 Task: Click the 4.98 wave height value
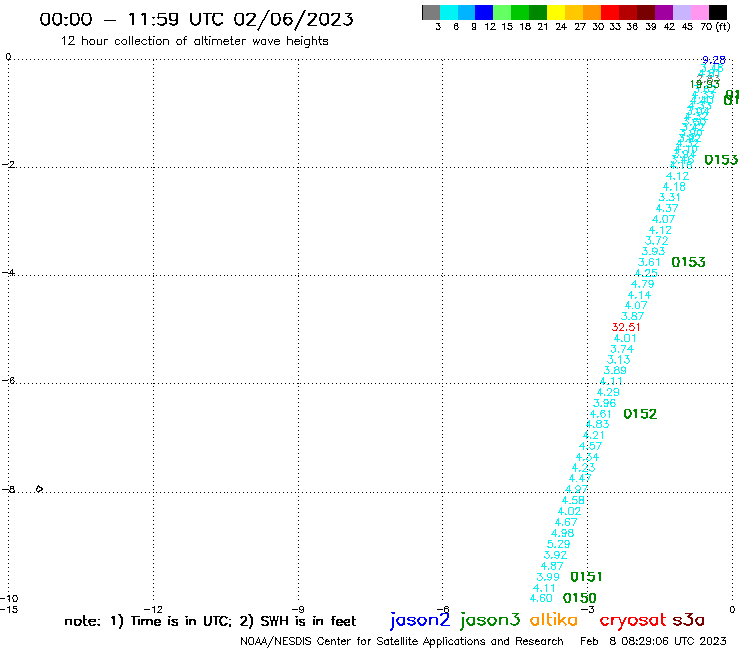tap(563, 533)
